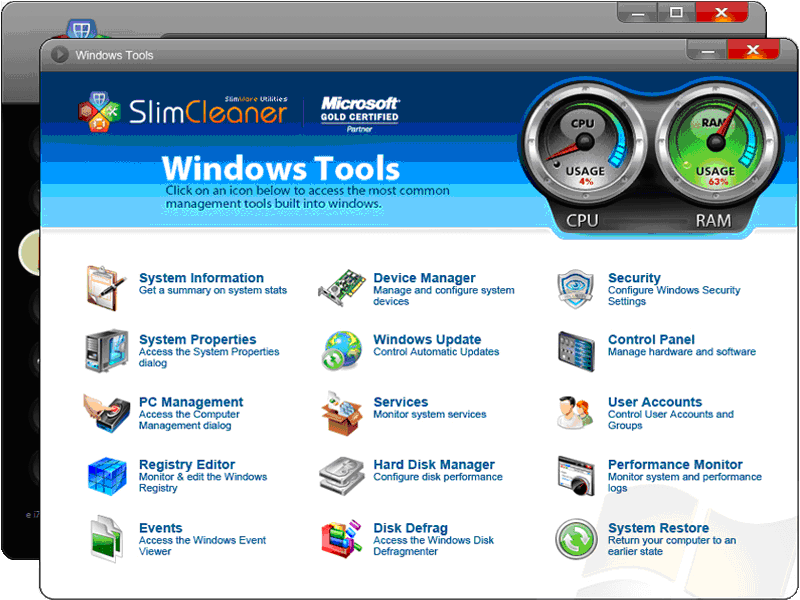The height and width of the screenshot is (600, 800).
Task: Click 'Configure disk performance' description
Action: 438,477
